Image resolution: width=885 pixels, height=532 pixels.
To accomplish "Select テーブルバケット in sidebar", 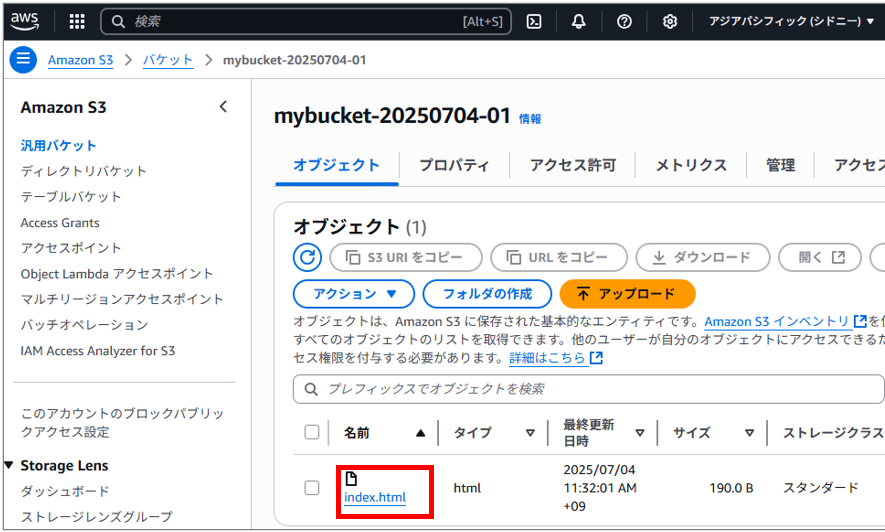I will point(71,197).
